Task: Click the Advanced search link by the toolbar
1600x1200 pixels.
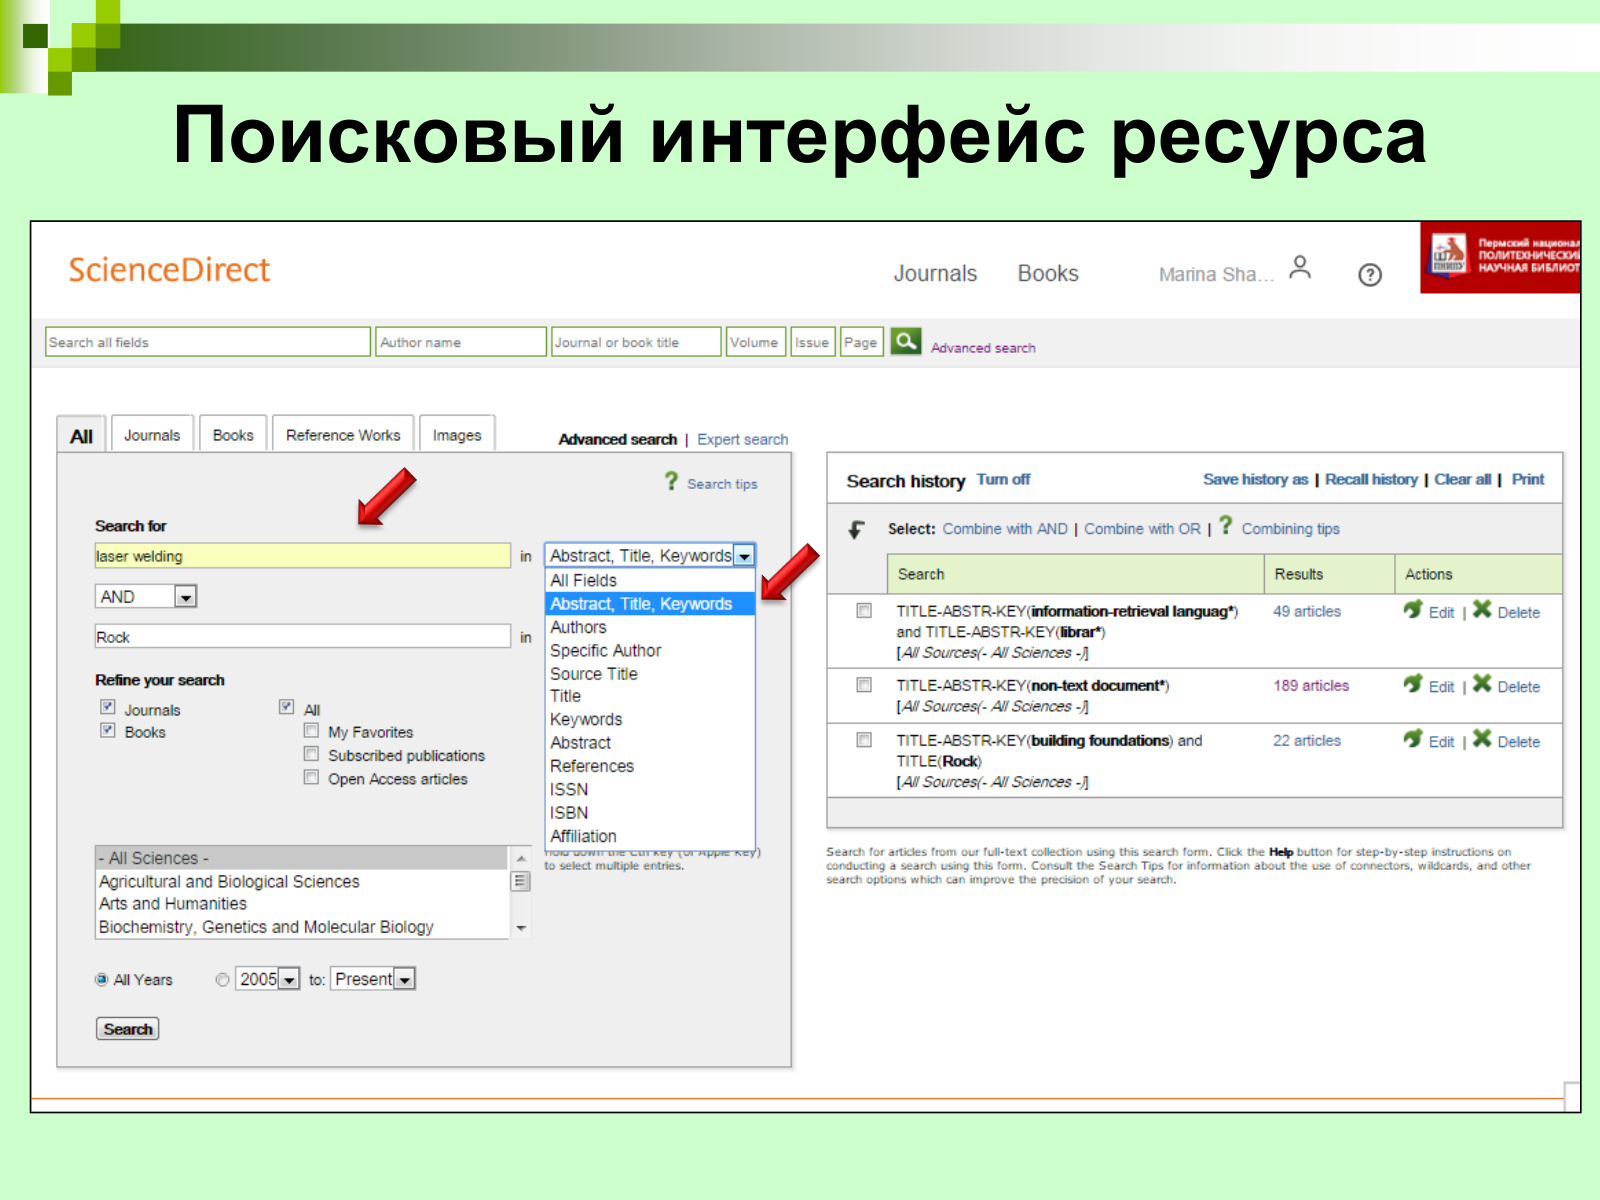Action: 983,348
